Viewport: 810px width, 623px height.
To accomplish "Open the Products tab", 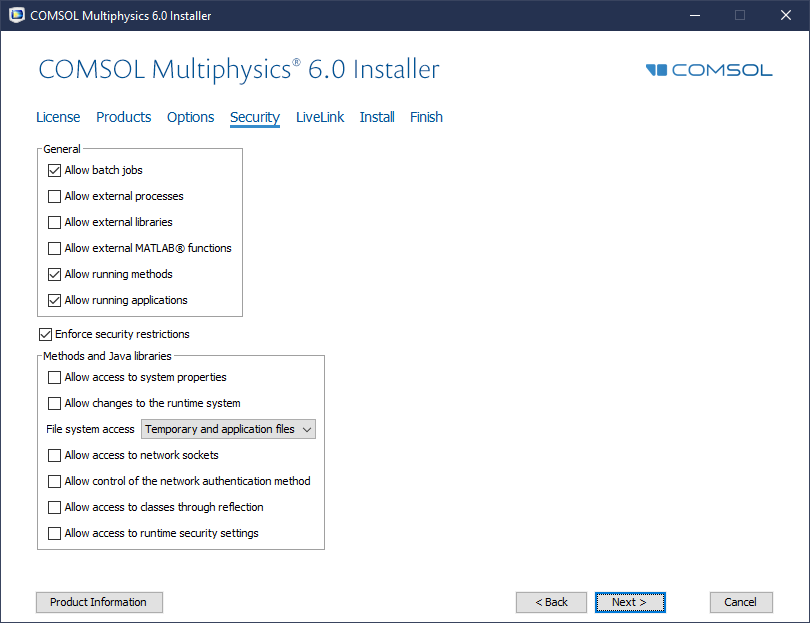I will pos(123,117).
